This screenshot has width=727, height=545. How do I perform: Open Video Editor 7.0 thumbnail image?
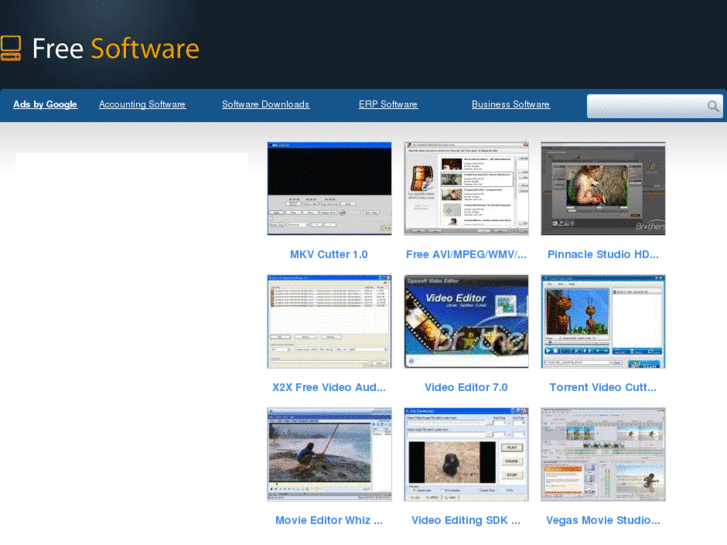click(x=466, y=321)
